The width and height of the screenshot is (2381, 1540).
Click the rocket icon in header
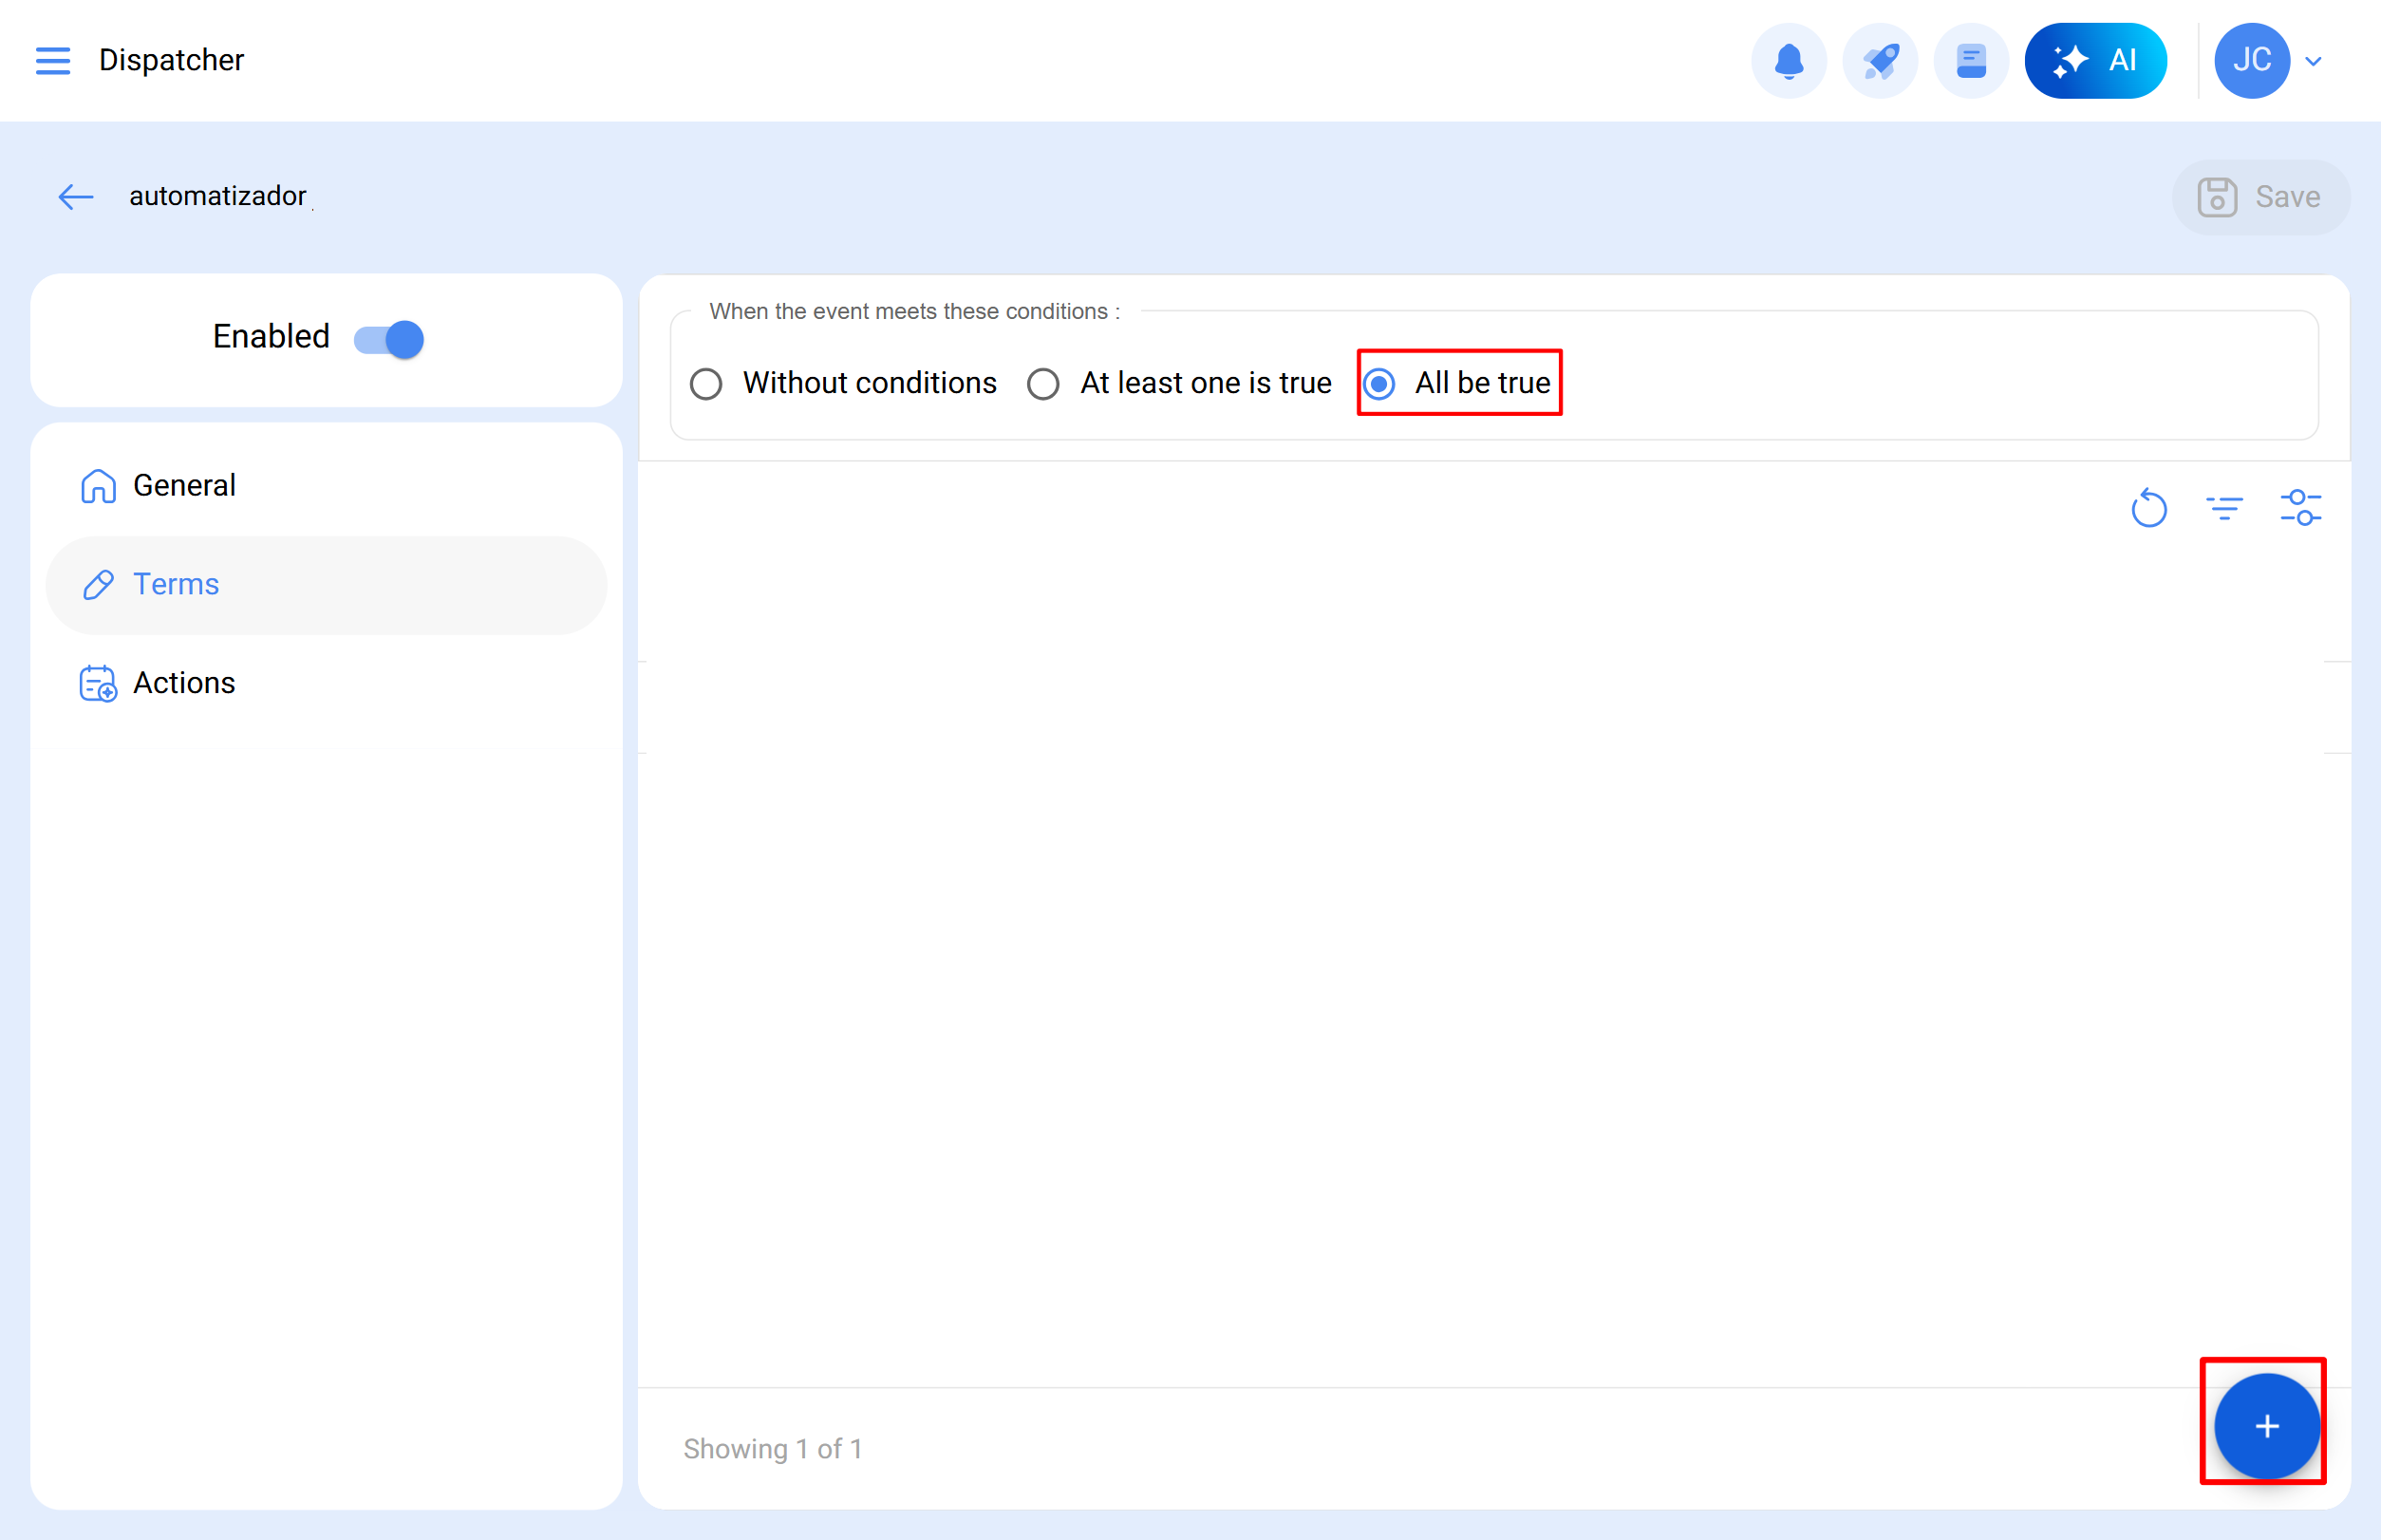point(1879,61)
